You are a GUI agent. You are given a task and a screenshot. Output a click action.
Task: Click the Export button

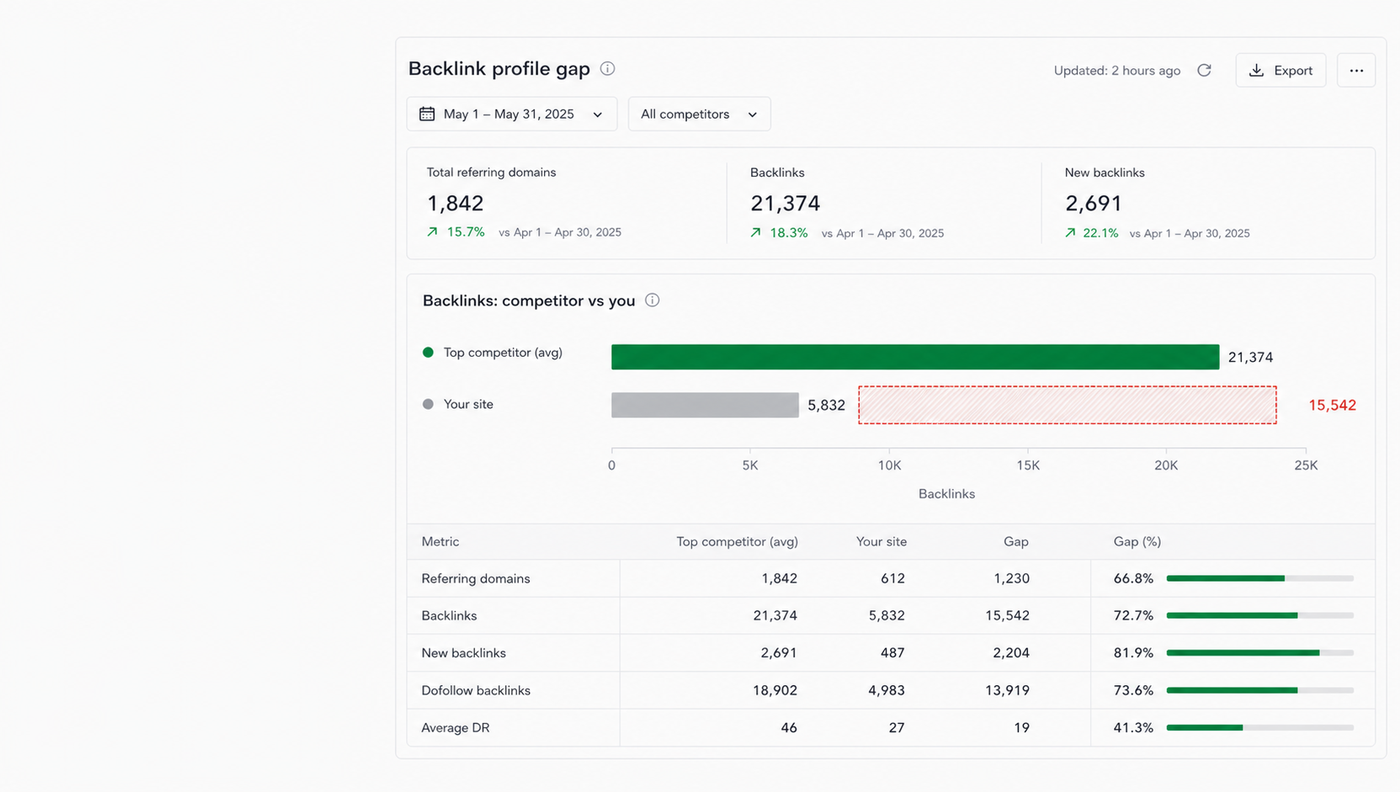pyautogui.click(x=1281, y=70)
